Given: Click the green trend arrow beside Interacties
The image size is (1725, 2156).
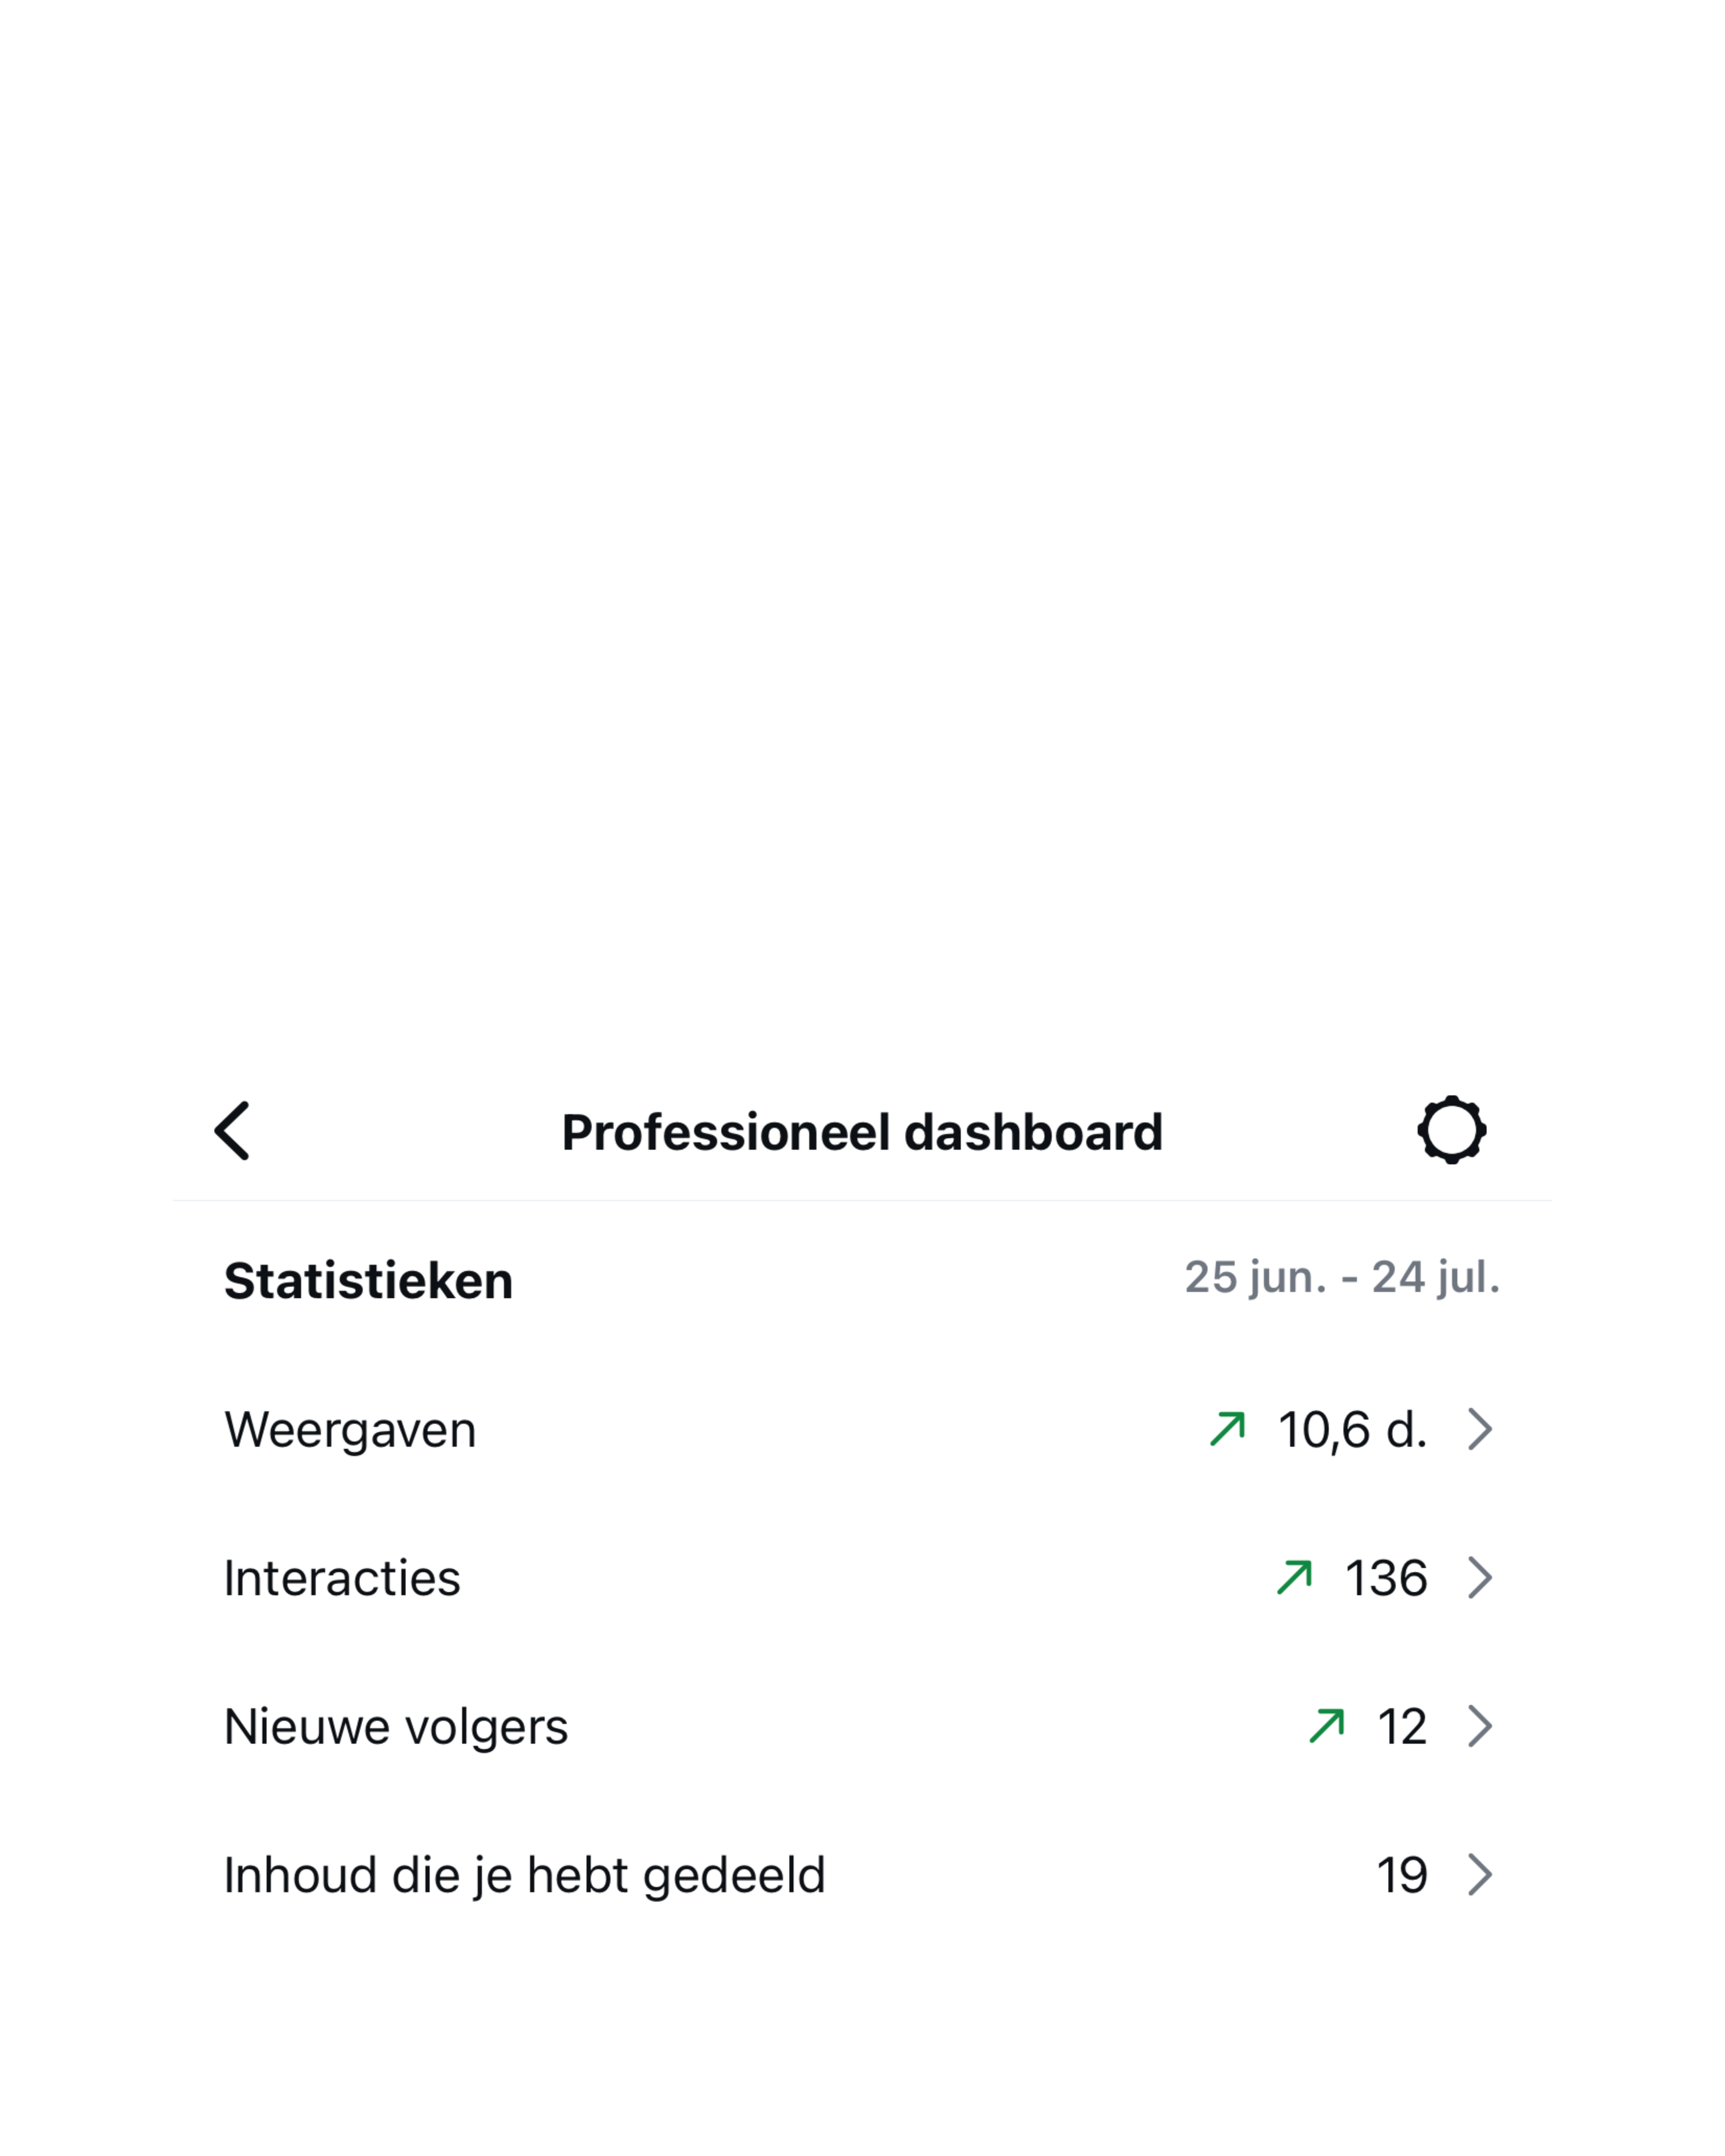Looking at the screenshot, I should (1294, 1577).
